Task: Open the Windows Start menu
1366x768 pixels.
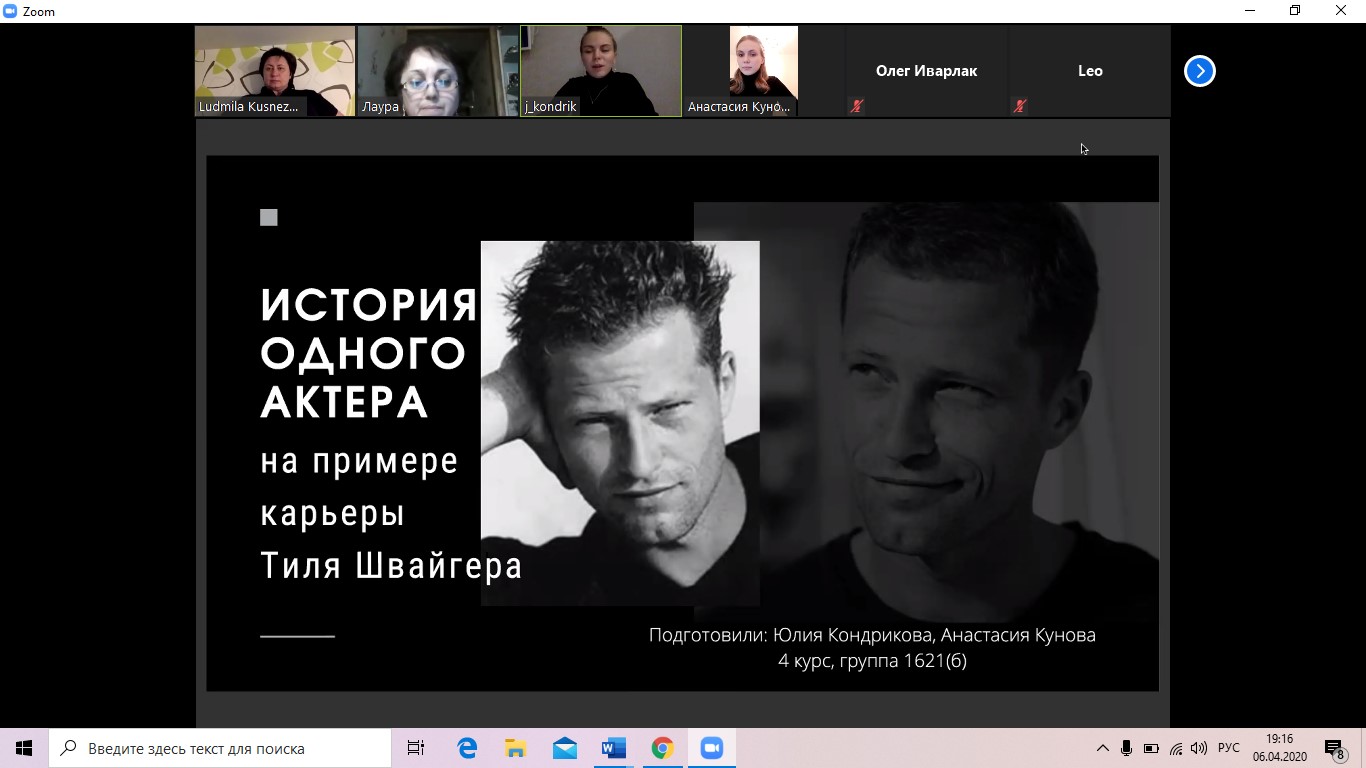Action: click(24, 748)
